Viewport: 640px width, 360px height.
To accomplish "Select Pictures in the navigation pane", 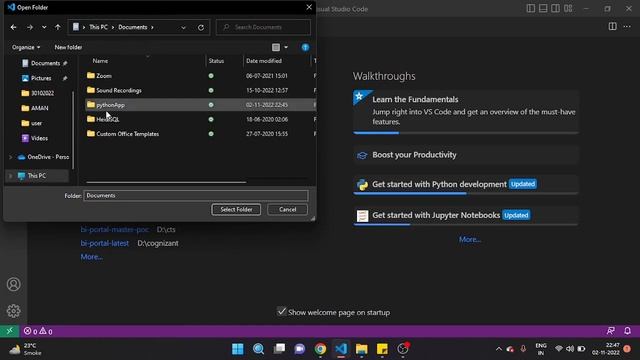I will click(x=41, y=78).
